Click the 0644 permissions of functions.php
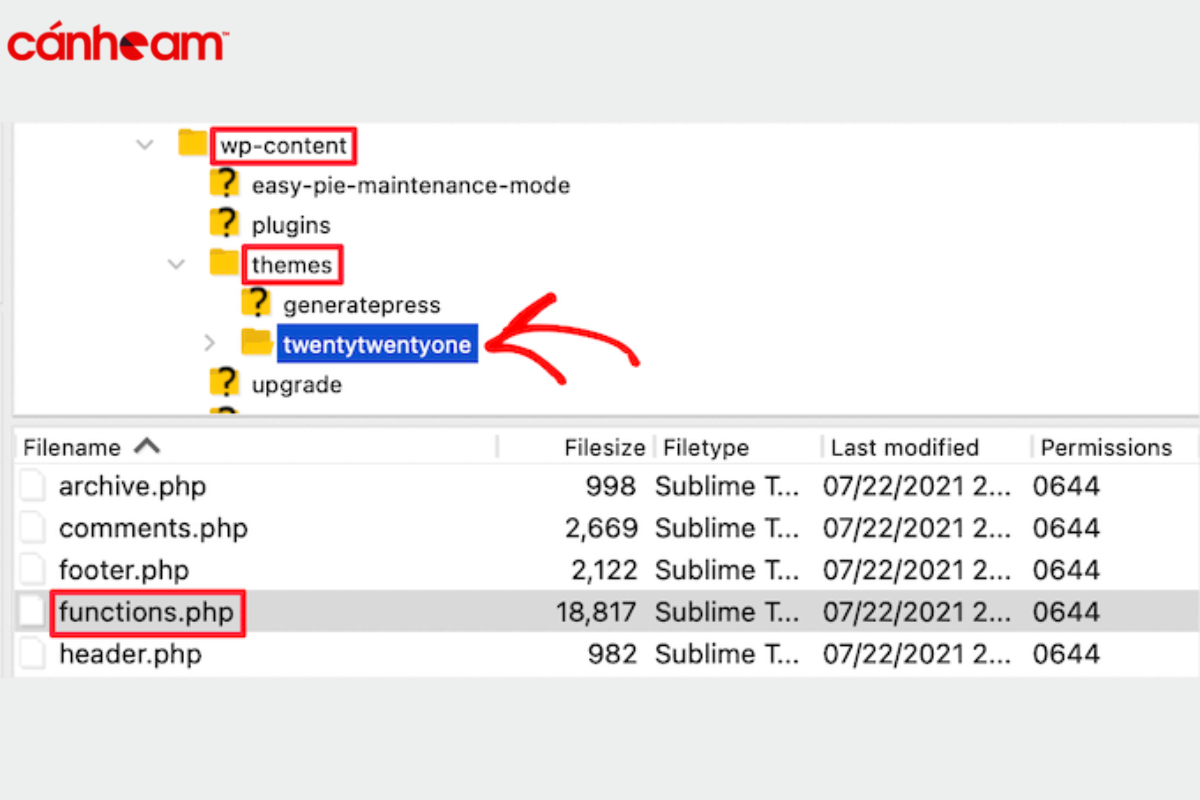The width and height of the screenshot is (1200, 800). 1066,612
